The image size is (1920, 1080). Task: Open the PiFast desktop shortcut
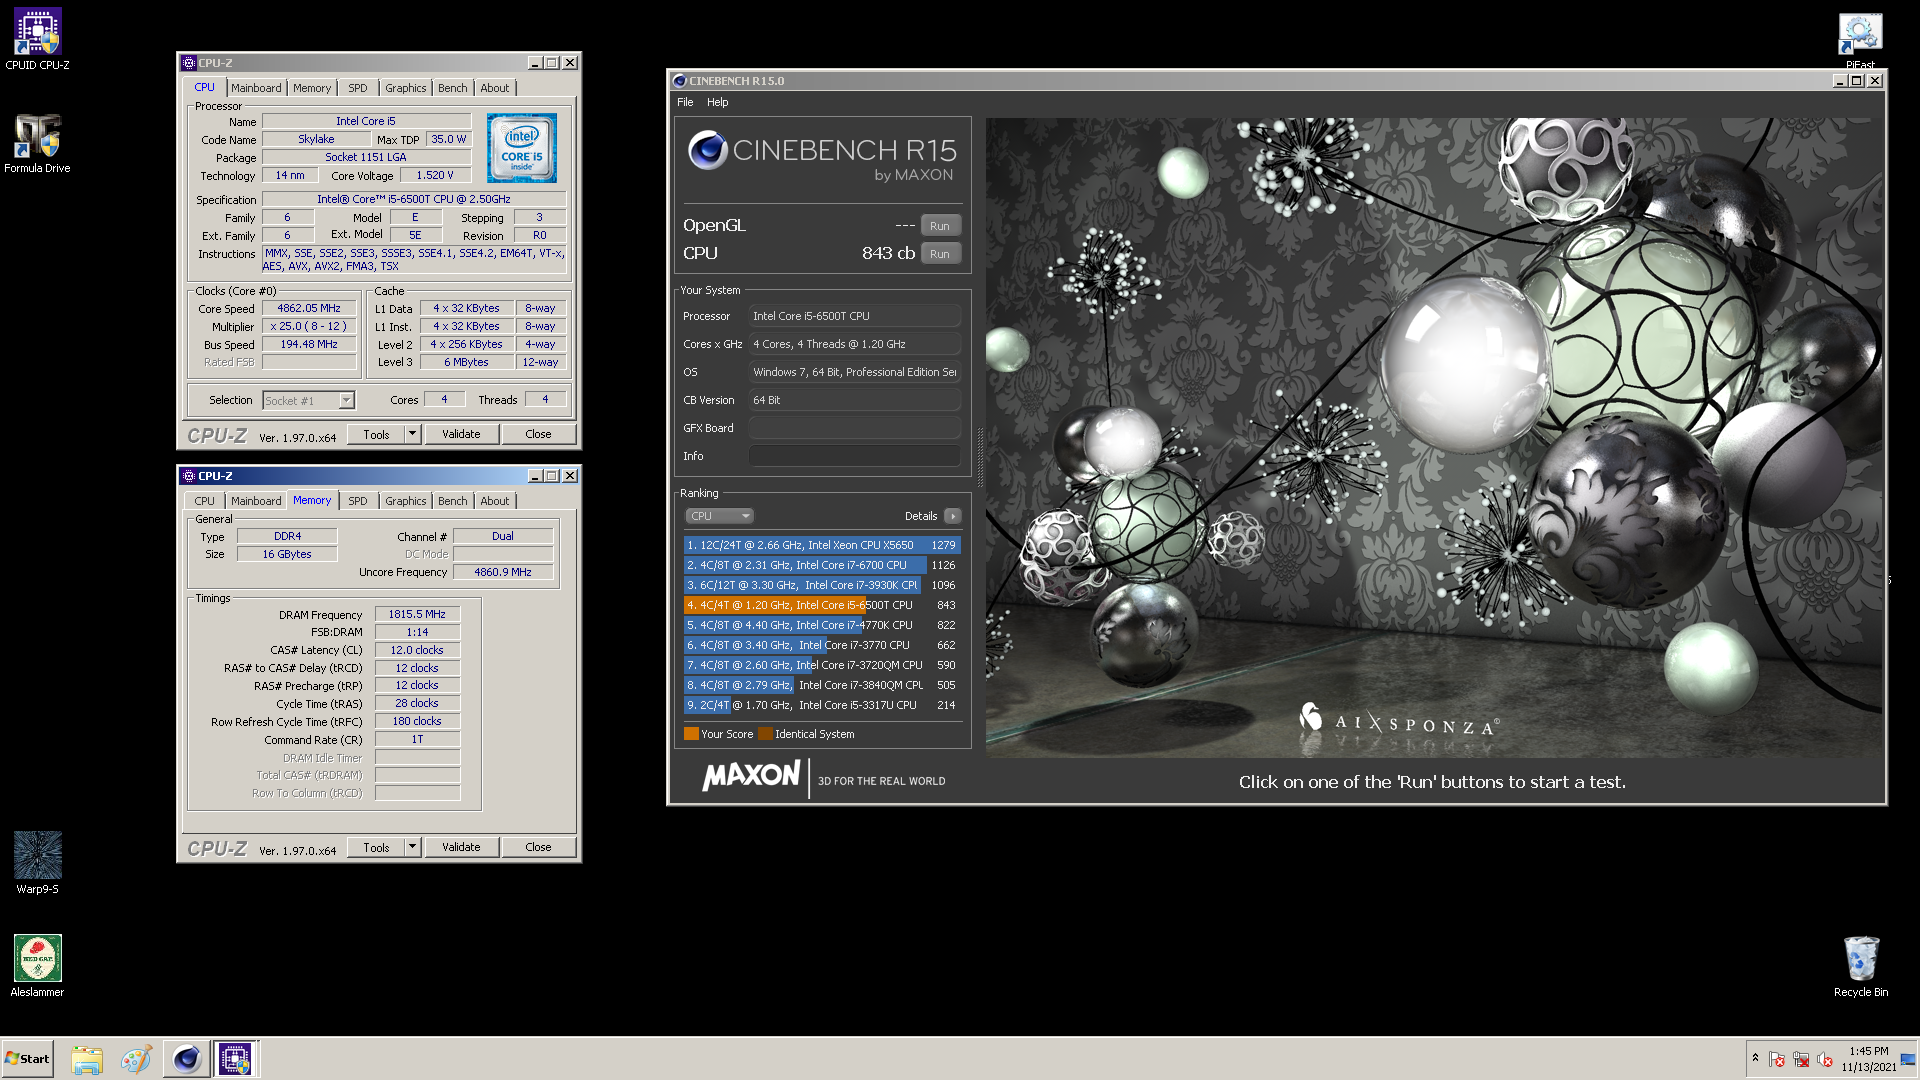(1860, 38)
